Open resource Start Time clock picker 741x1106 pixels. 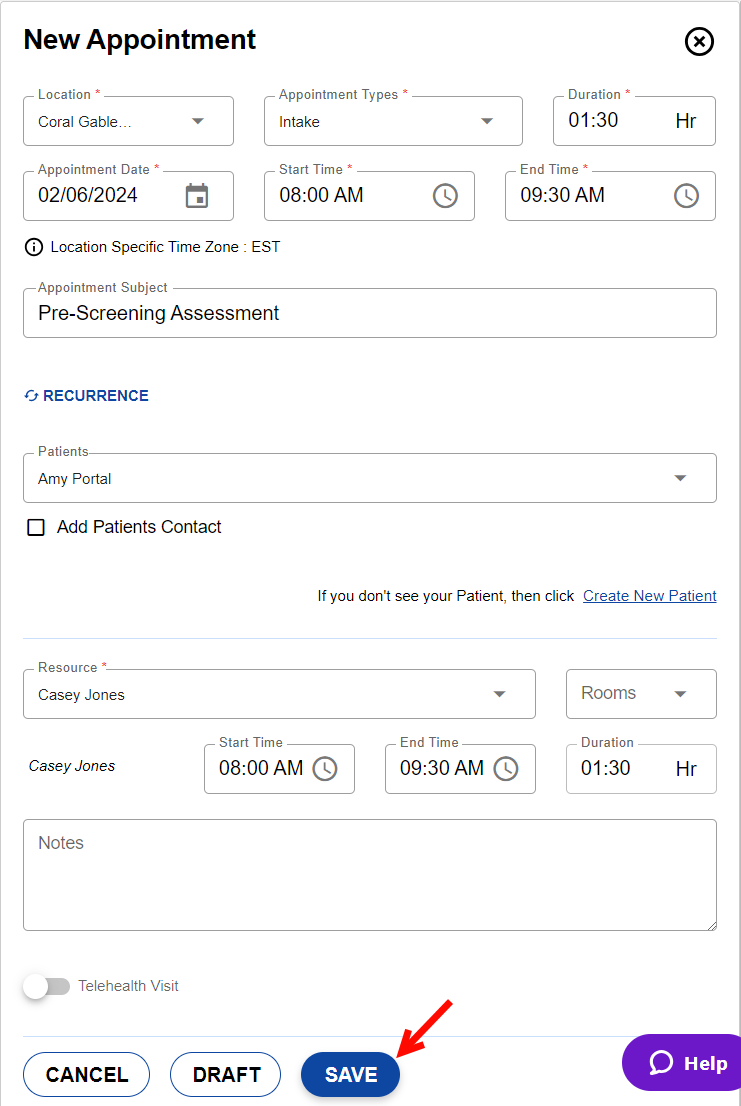(325, 769)
